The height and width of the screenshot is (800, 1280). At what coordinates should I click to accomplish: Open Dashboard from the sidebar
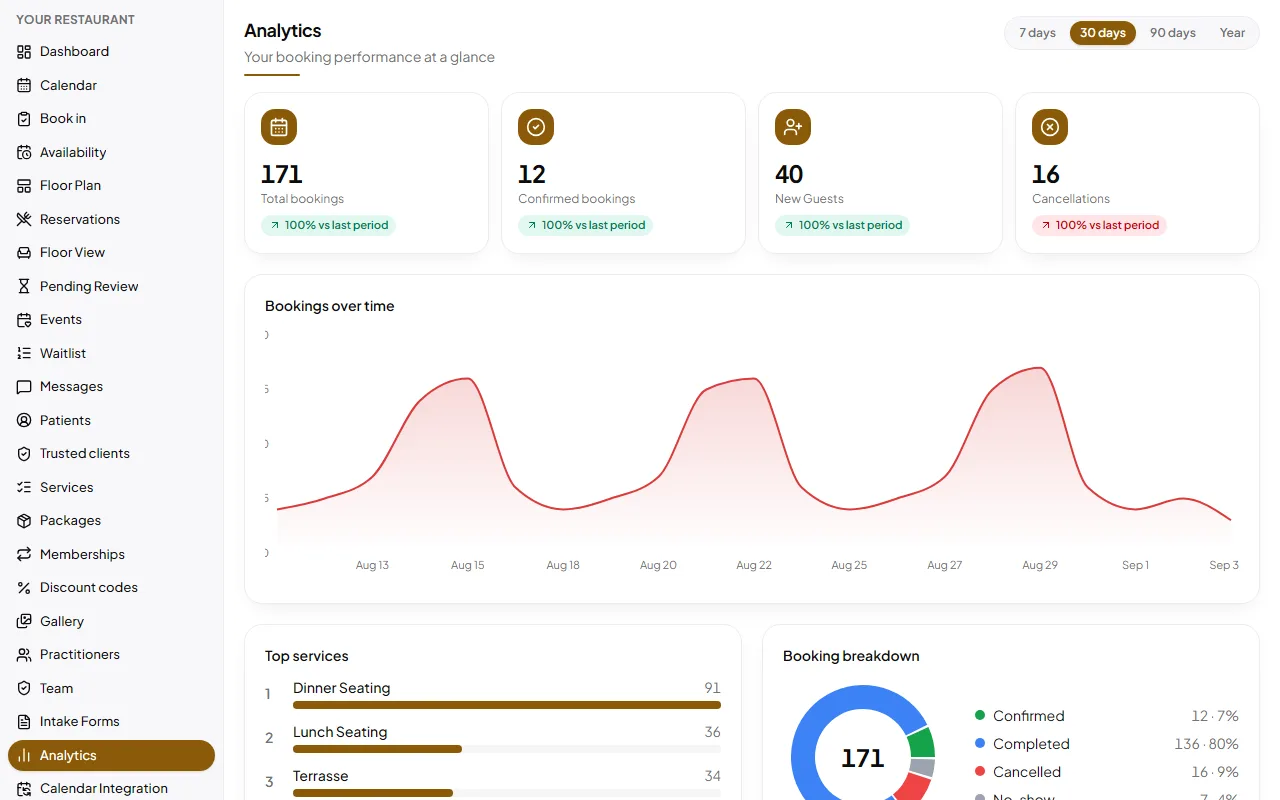coord(111,51)
